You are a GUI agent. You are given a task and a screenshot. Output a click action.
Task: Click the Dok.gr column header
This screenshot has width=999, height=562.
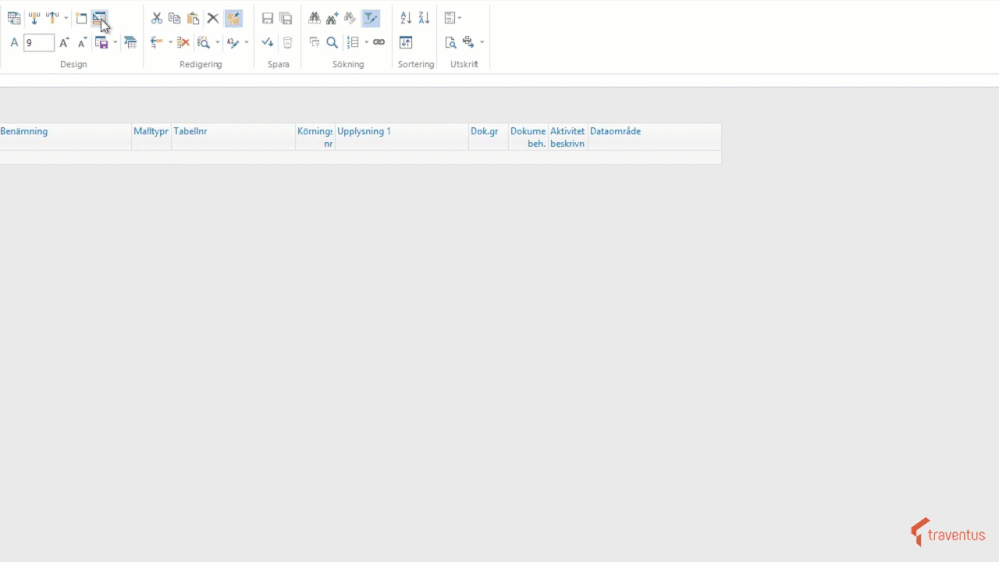point(488,137)
